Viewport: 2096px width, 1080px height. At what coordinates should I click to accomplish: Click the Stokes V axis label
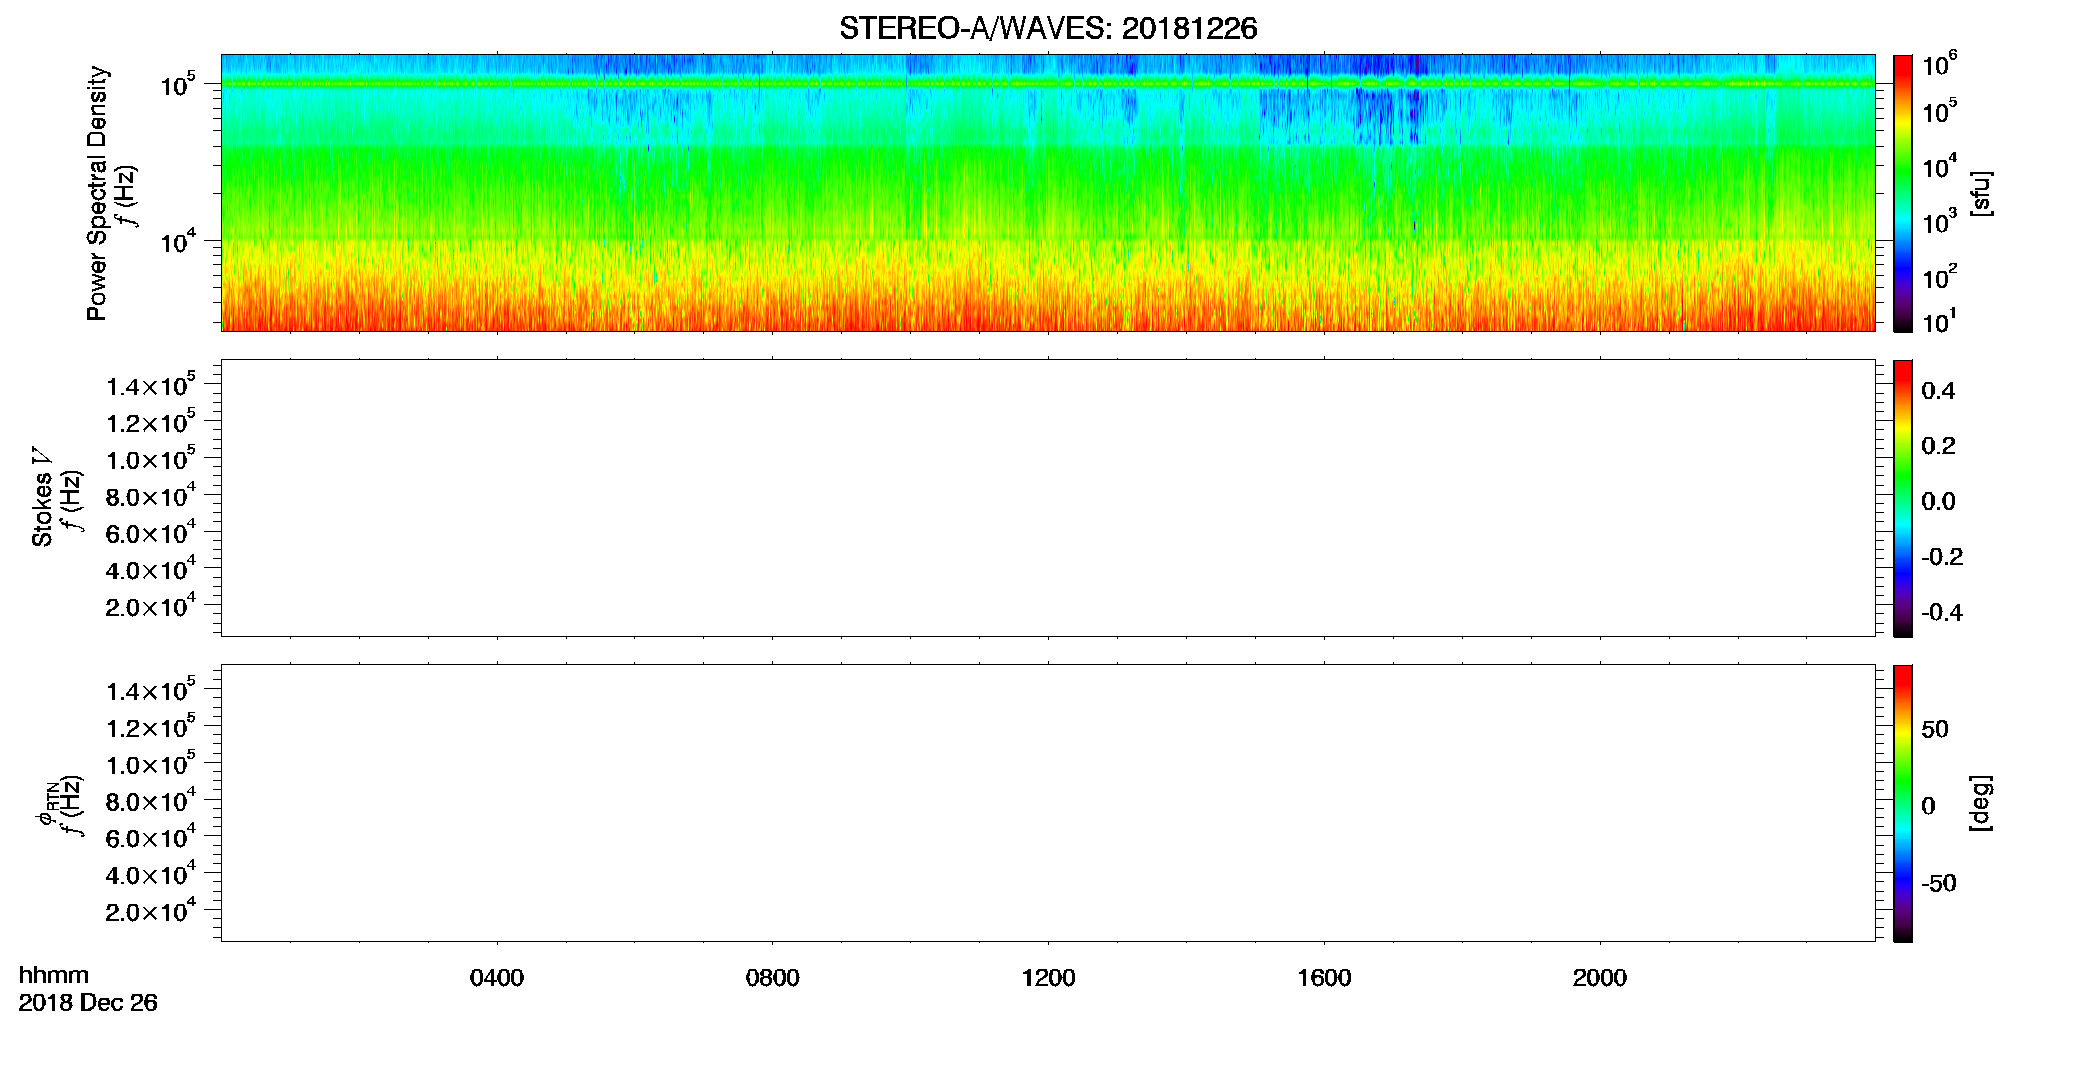pyautogui.click(x=42, y=497)
